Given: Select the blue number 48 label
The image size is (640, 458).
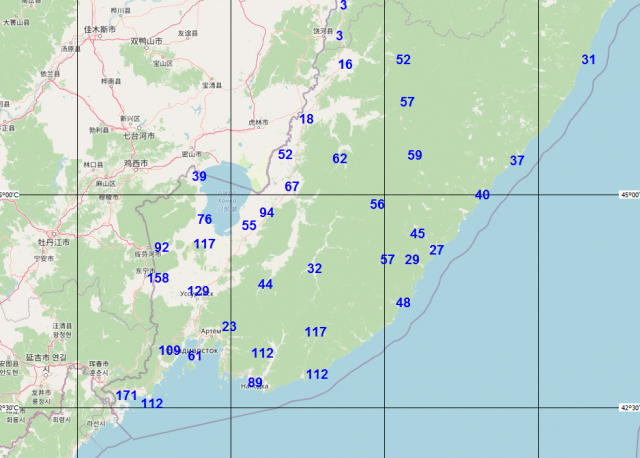Looking at the screenshot, I should pyautogui.click(x=403, y=303).
